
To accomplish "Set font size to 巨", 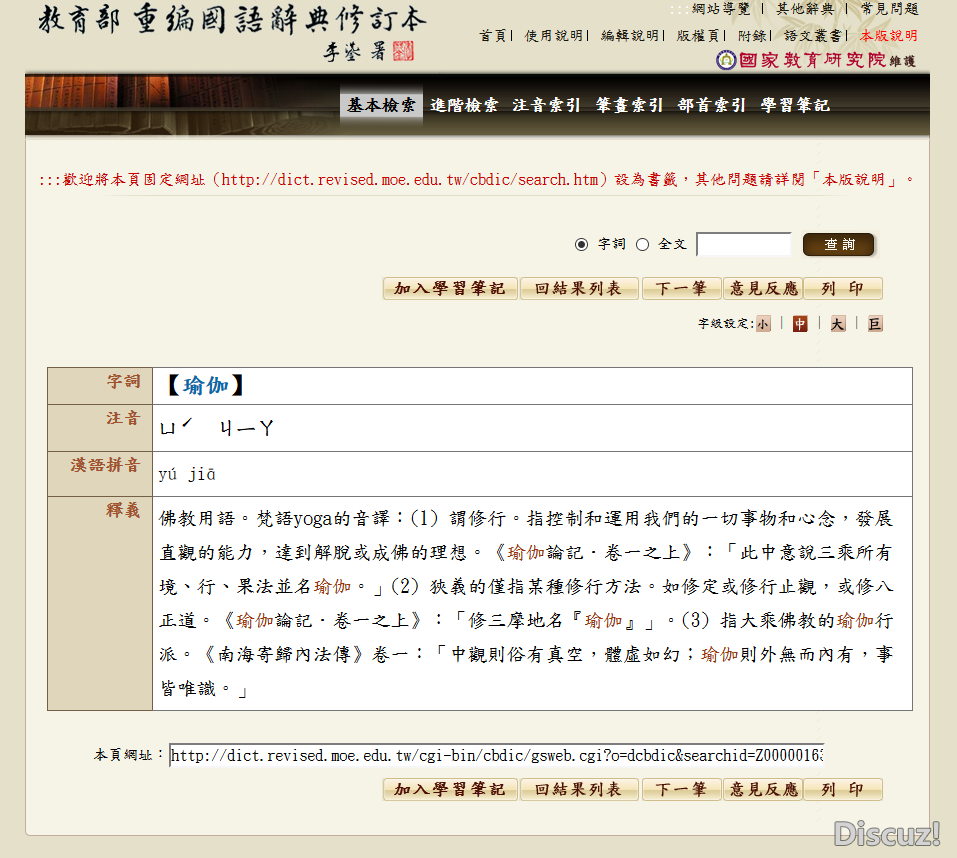I will [873, 324].
